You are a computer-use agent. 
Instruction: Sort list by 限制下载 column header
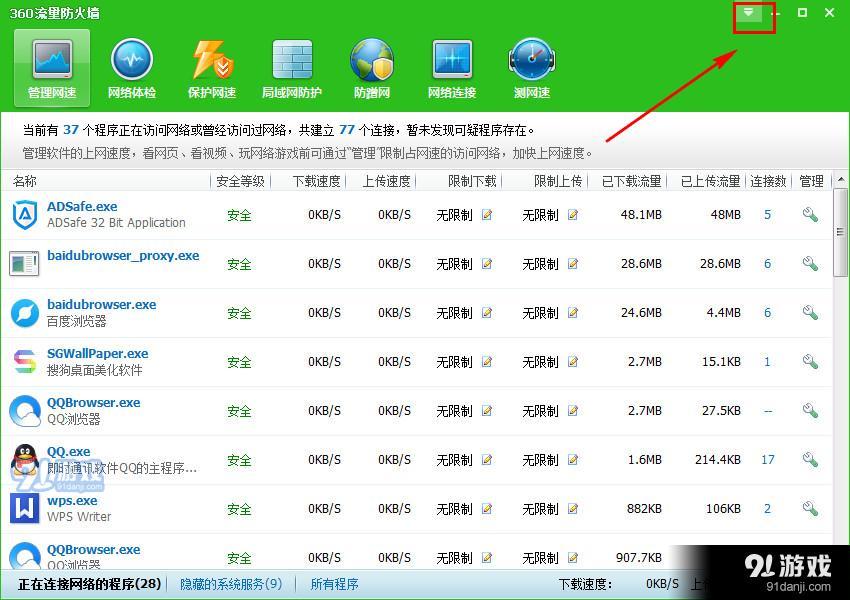coord(472,181)
